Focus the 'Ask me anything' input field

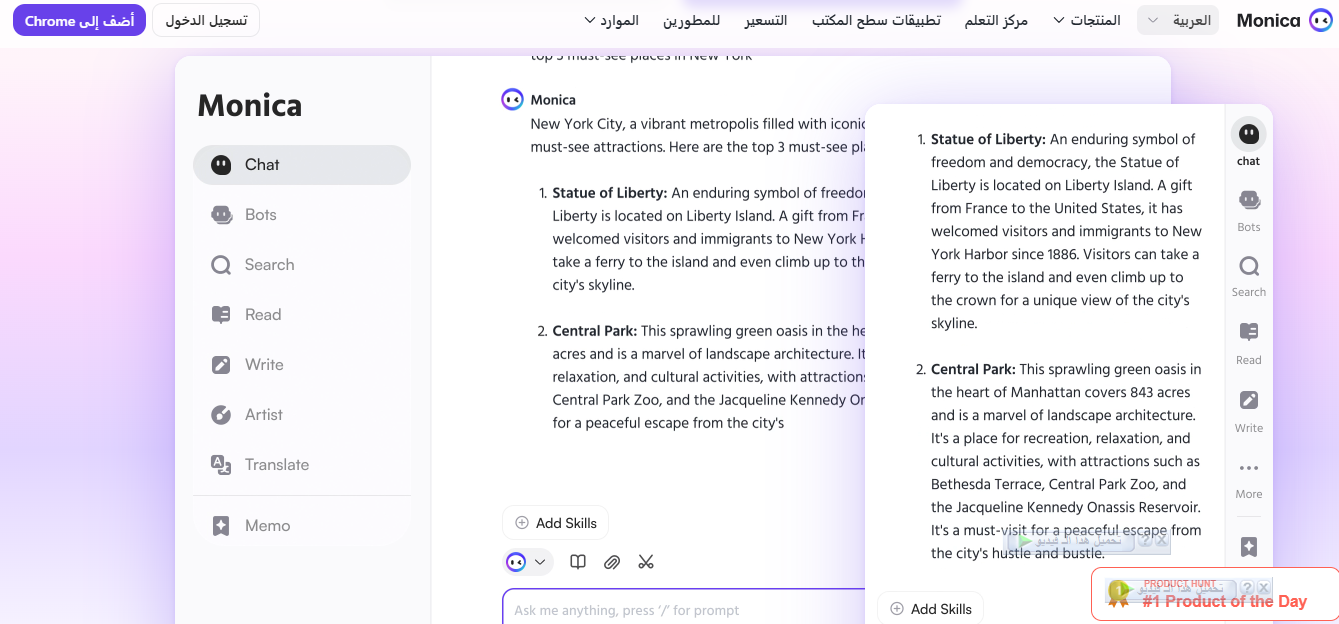click(680, 610)
